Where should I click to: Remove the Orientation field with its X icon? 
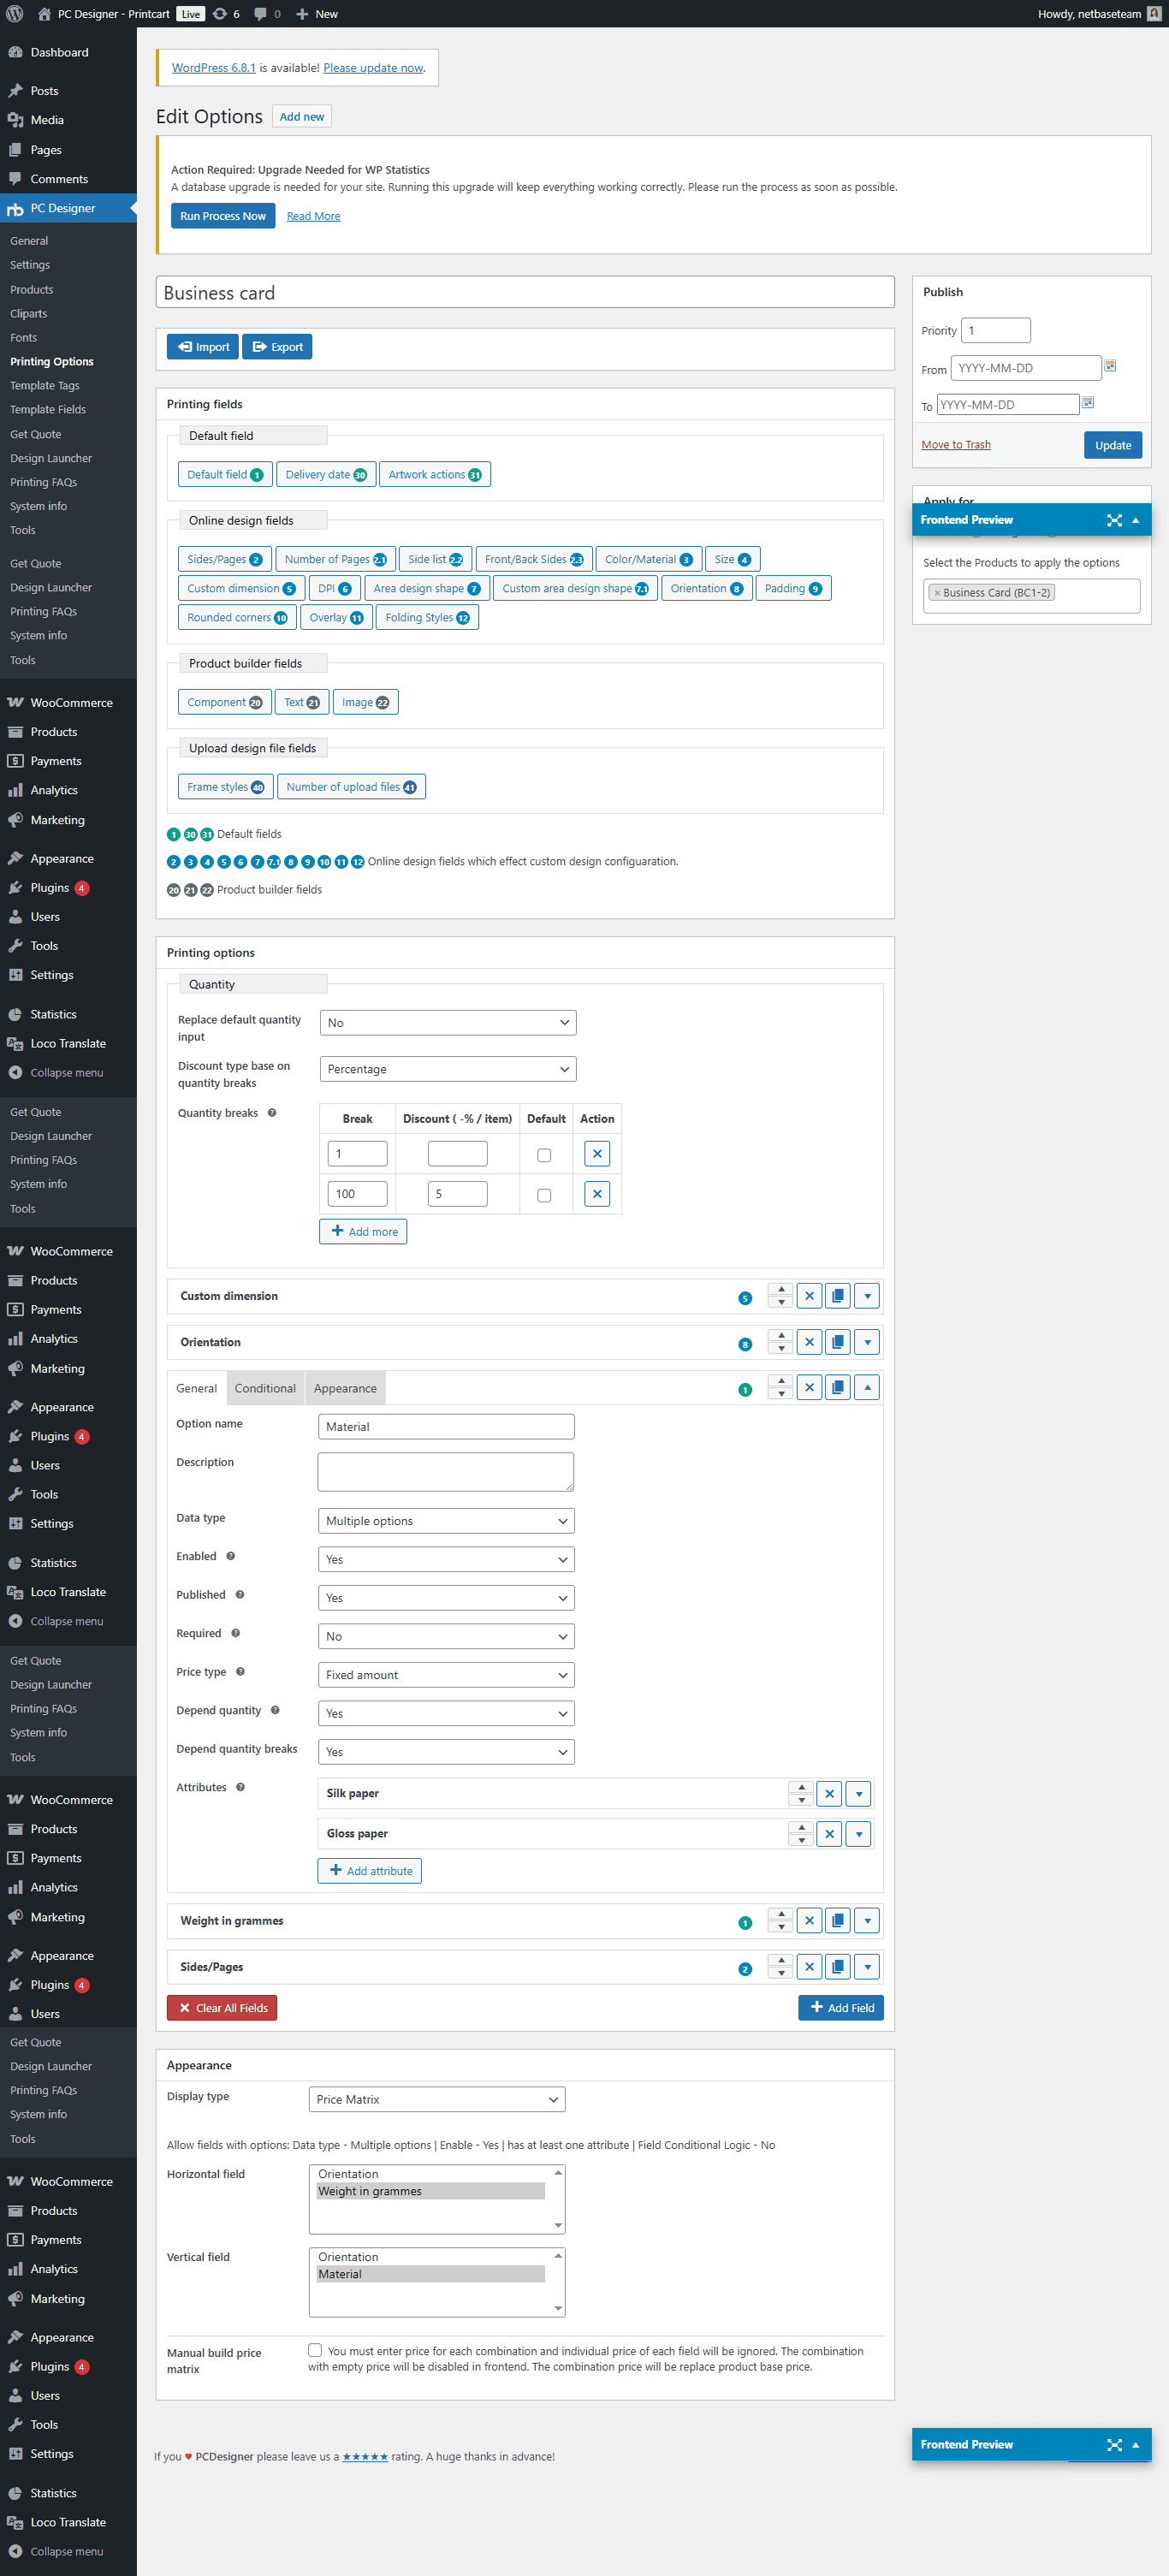809,1342
